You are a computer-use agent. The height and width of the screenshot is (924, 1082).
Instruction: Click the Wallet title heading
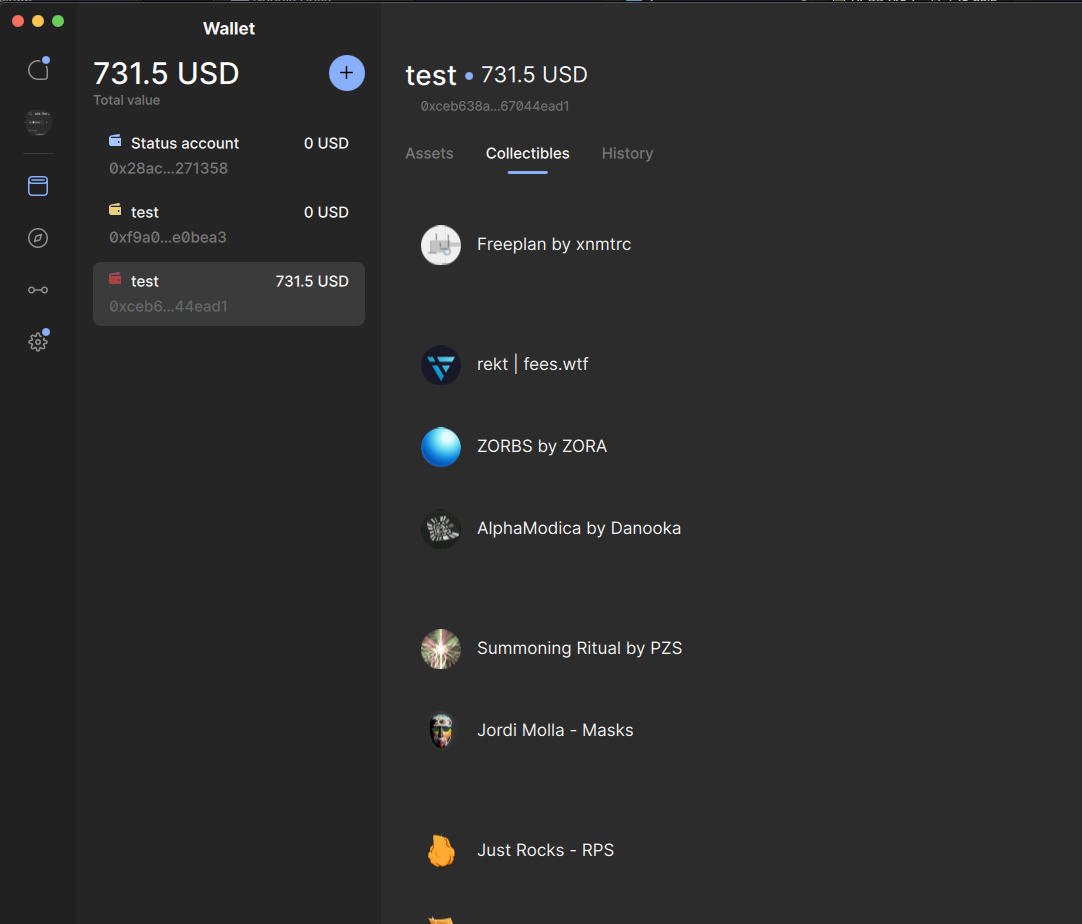[x=228, y=28]
